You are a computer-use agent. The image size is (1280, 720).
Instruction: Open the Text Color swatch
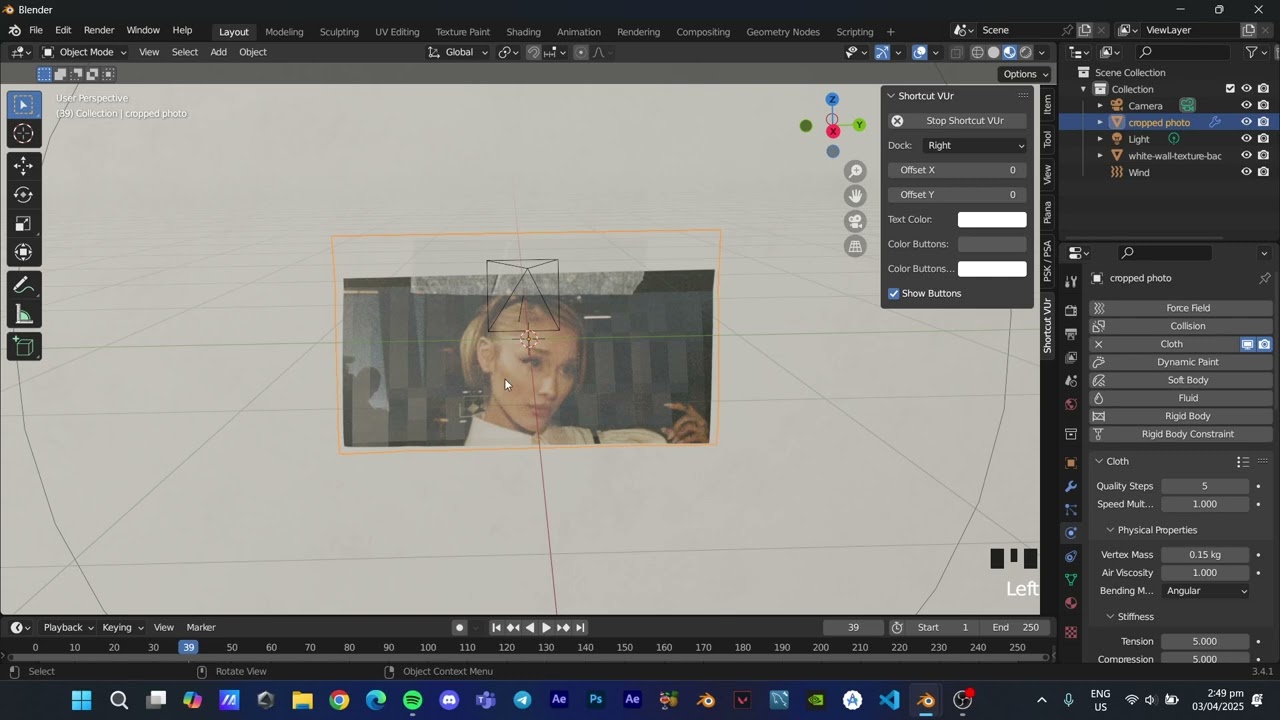click(x=992, y=219)
